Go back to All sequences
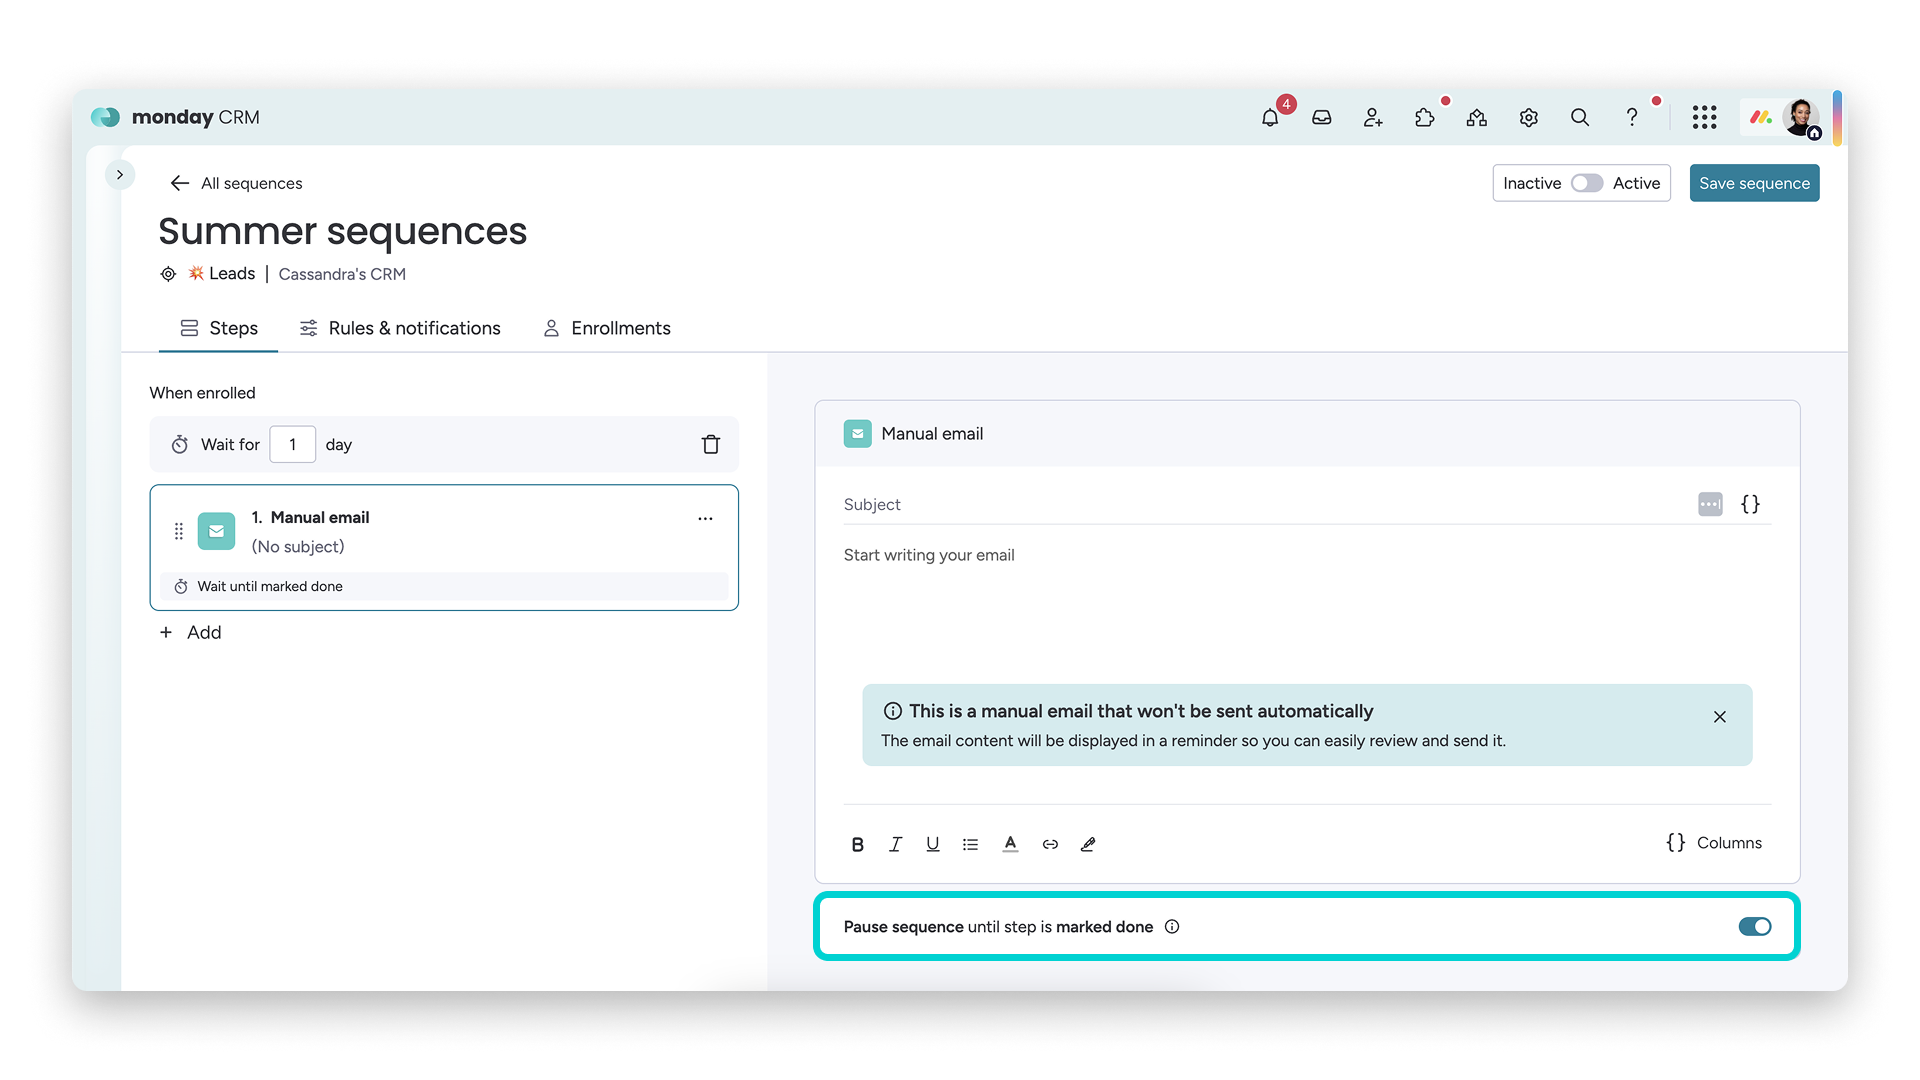This screenshot has width=1920, height=1080. [237, 183]
